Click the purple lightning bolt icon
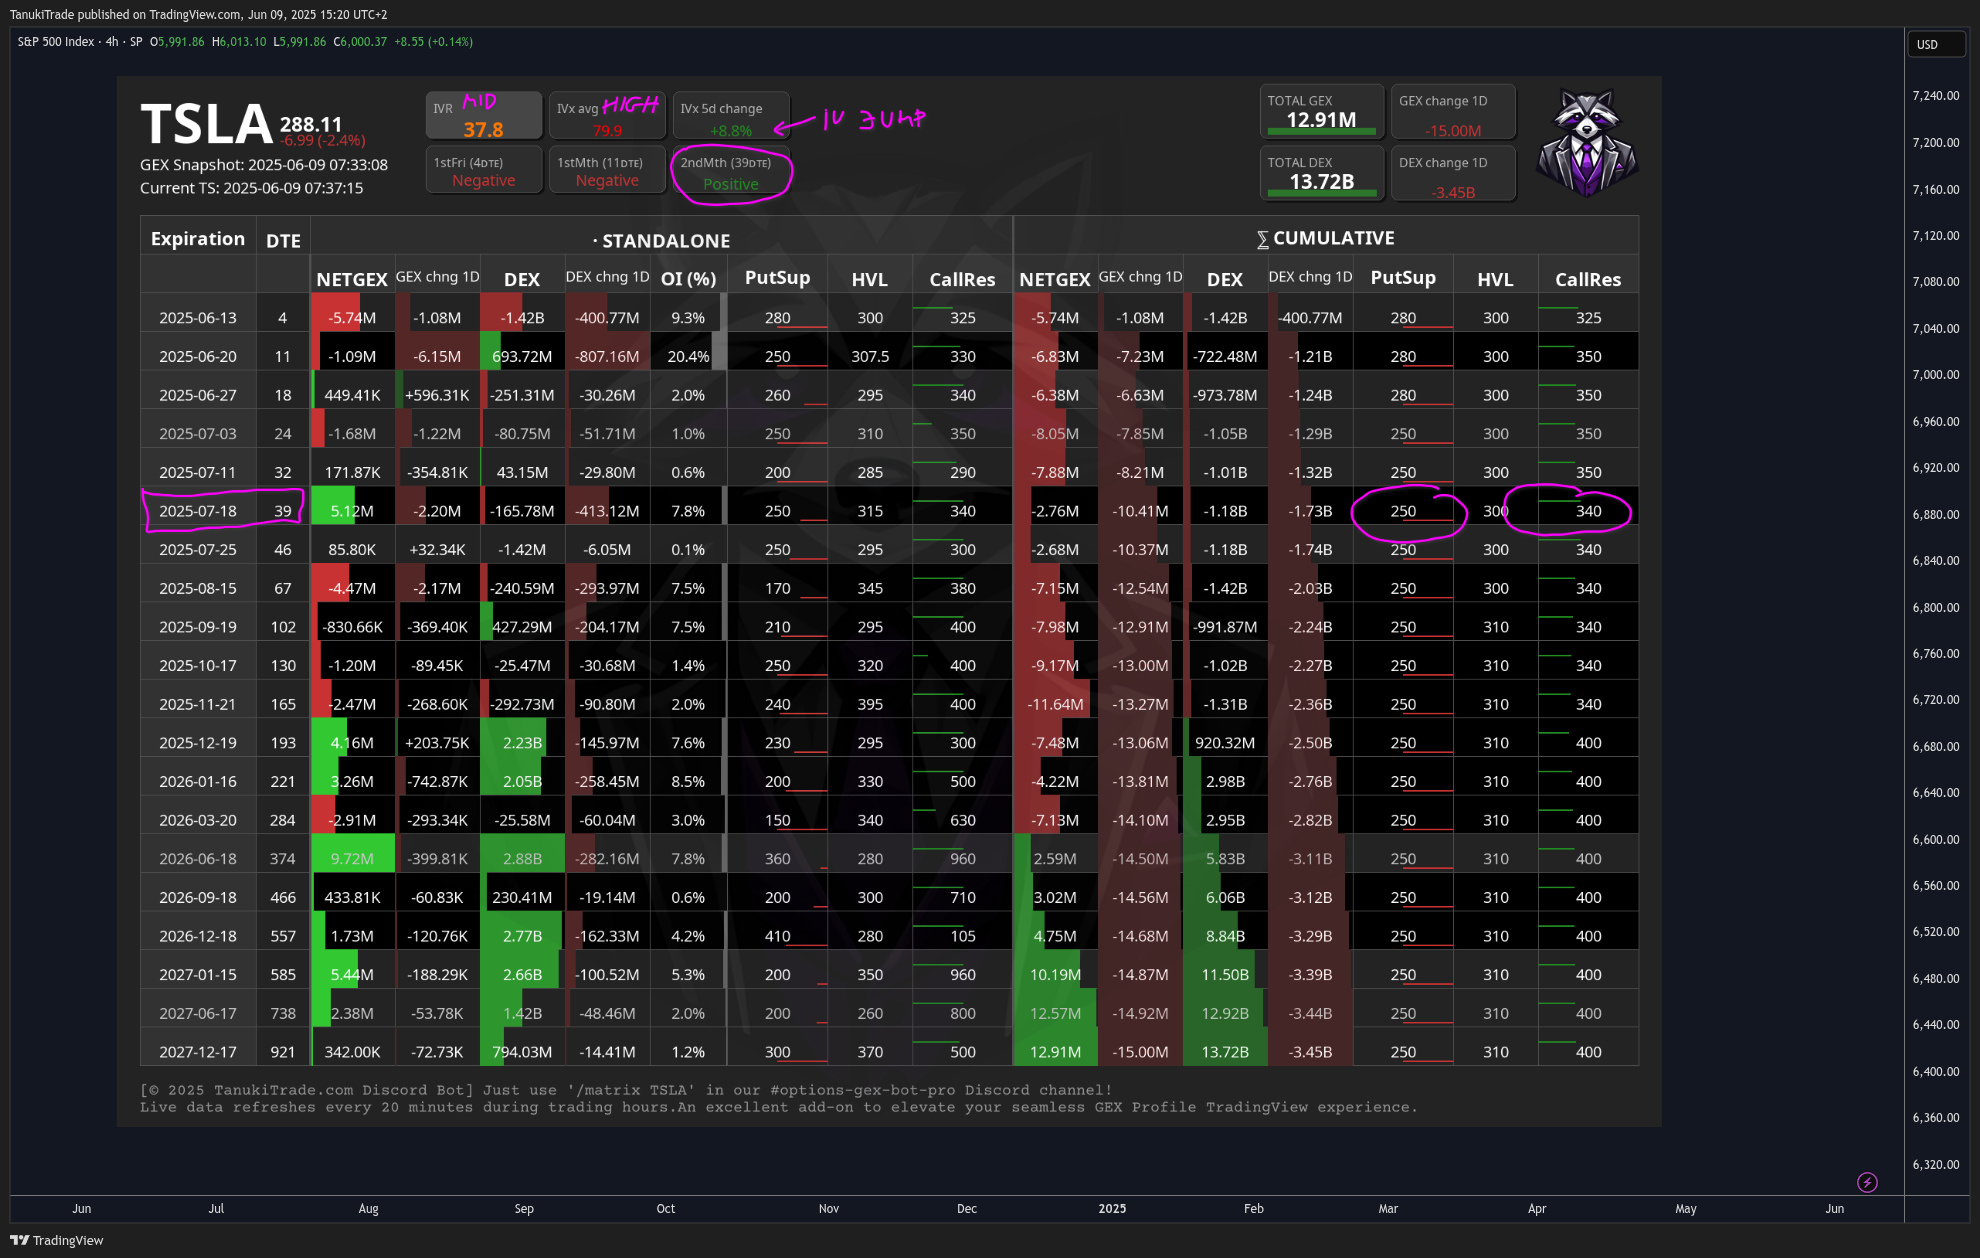 pyautogui.click(x=1867, y=1182)
